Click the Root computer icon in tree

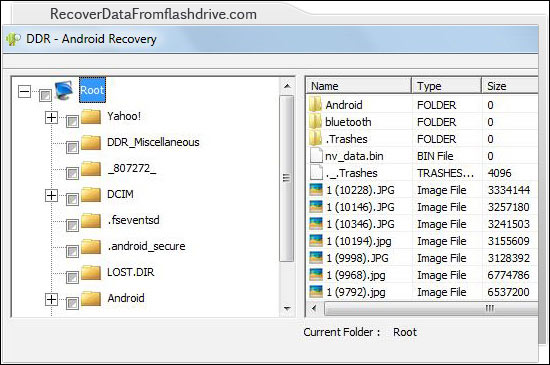click(x=64, y=90)
